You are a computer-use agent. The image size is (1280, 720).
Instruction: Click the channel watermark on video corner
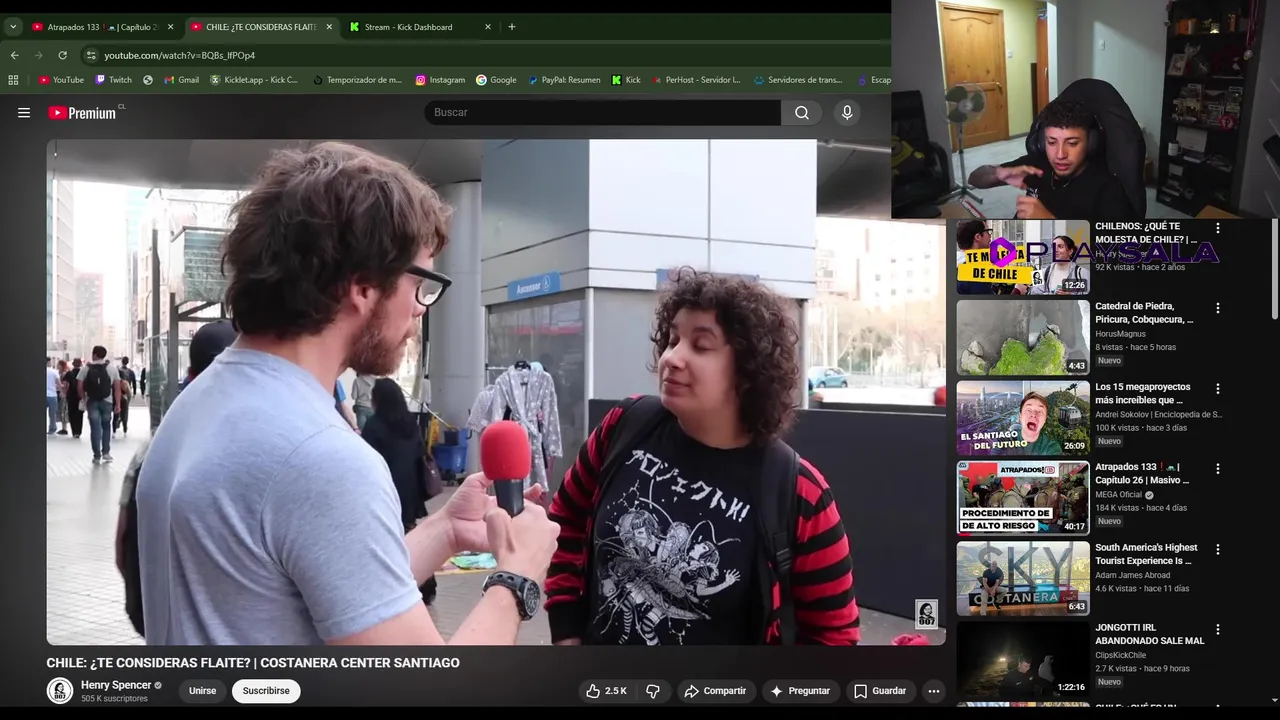(927, 614)
